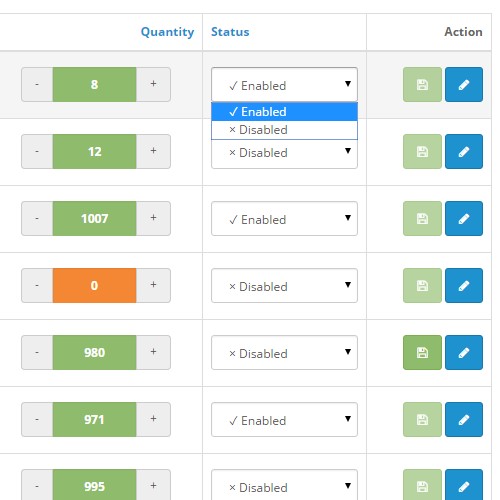Click the edit pencil in quantity 971 row
Image resolution: width=500 pixels, height=500 pixels.
pyautogui.click(x=464, y=419)
